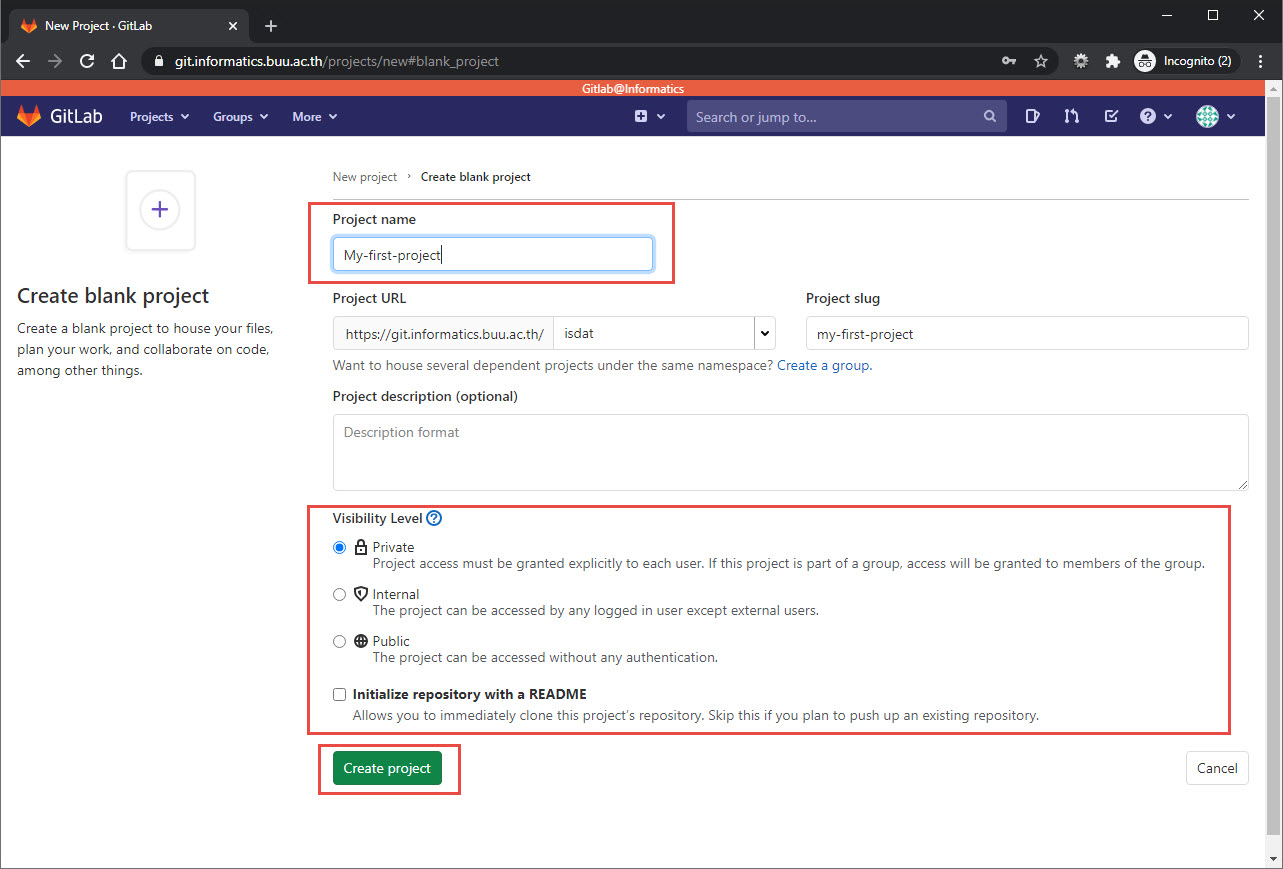
Task: Click the Project description text area
Action: point(790,452)
